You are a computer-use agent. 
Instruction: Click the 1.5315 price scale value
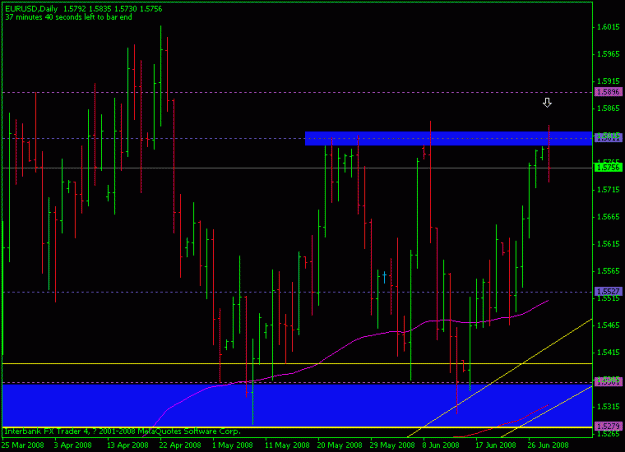(609, 407)
